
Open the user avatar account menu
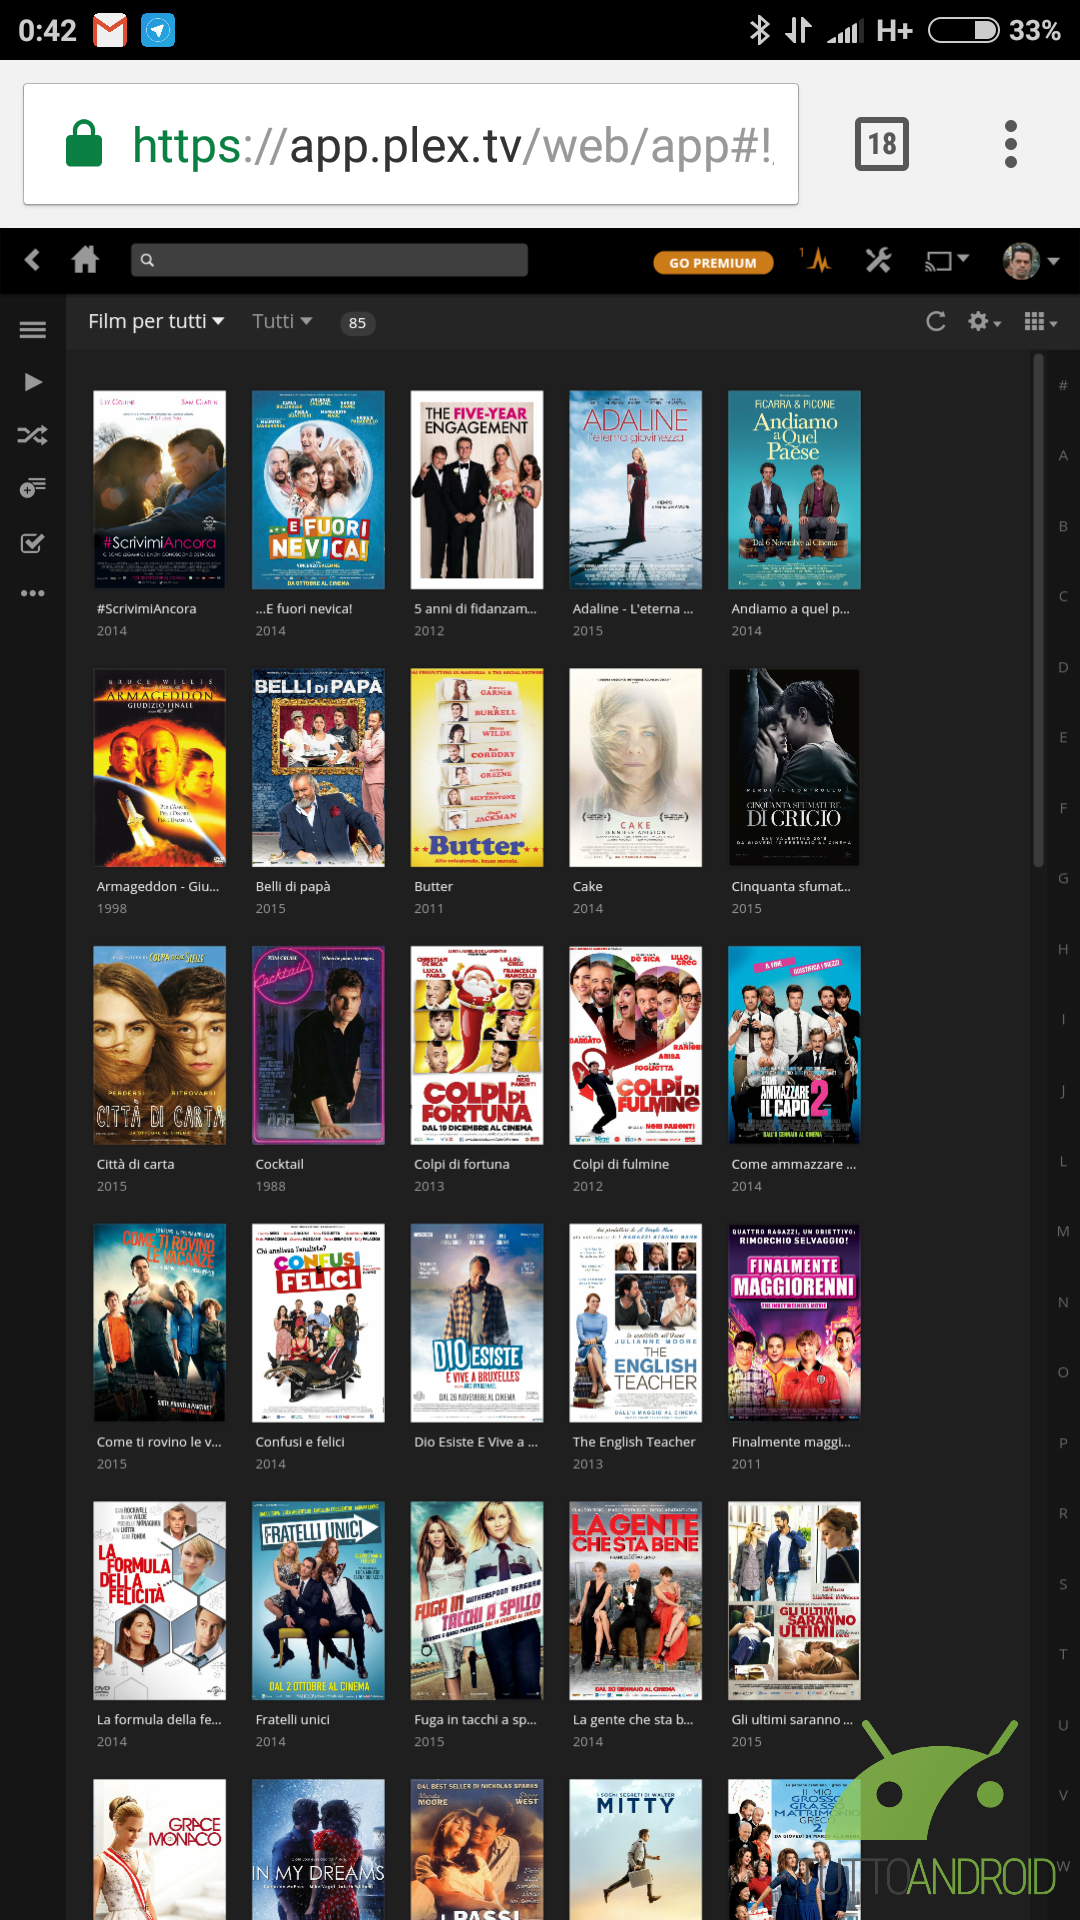point(1031,261)
